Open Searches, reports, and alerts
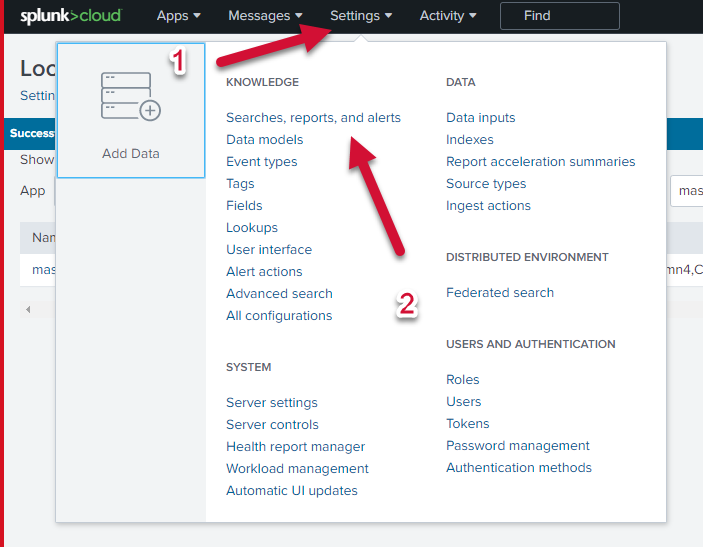This screenshot has height=547, width=703. [313, 118]
